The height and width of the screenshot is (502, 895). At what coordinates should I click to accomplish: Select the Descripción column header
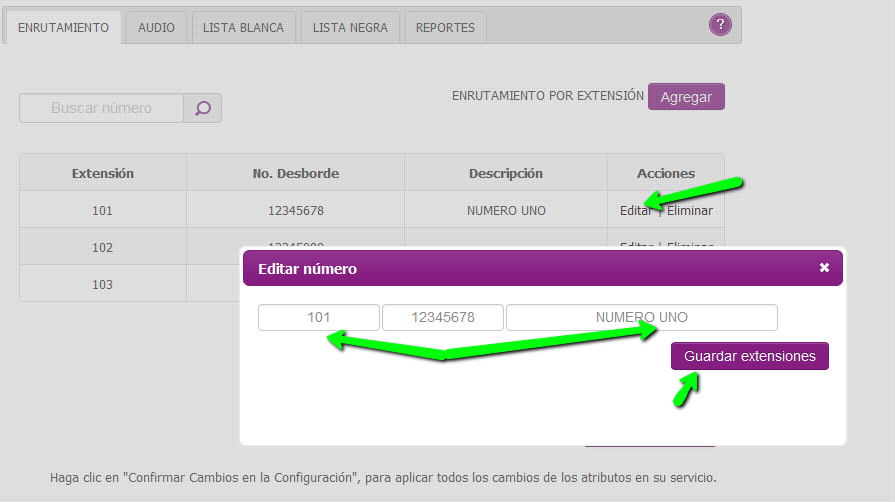point(506,173)
